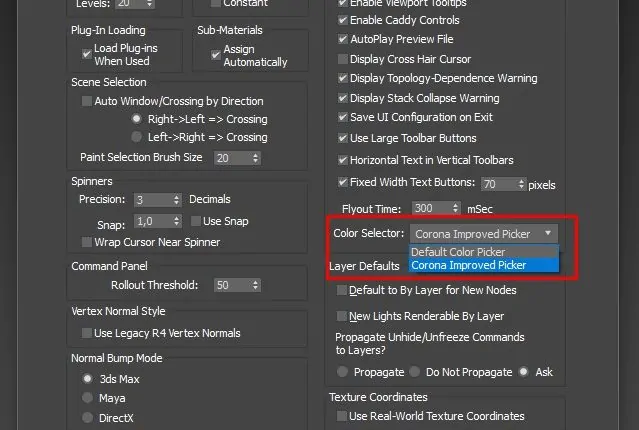Disable Use Large Toolbar Buttons
639x430 pixels.
343,138
